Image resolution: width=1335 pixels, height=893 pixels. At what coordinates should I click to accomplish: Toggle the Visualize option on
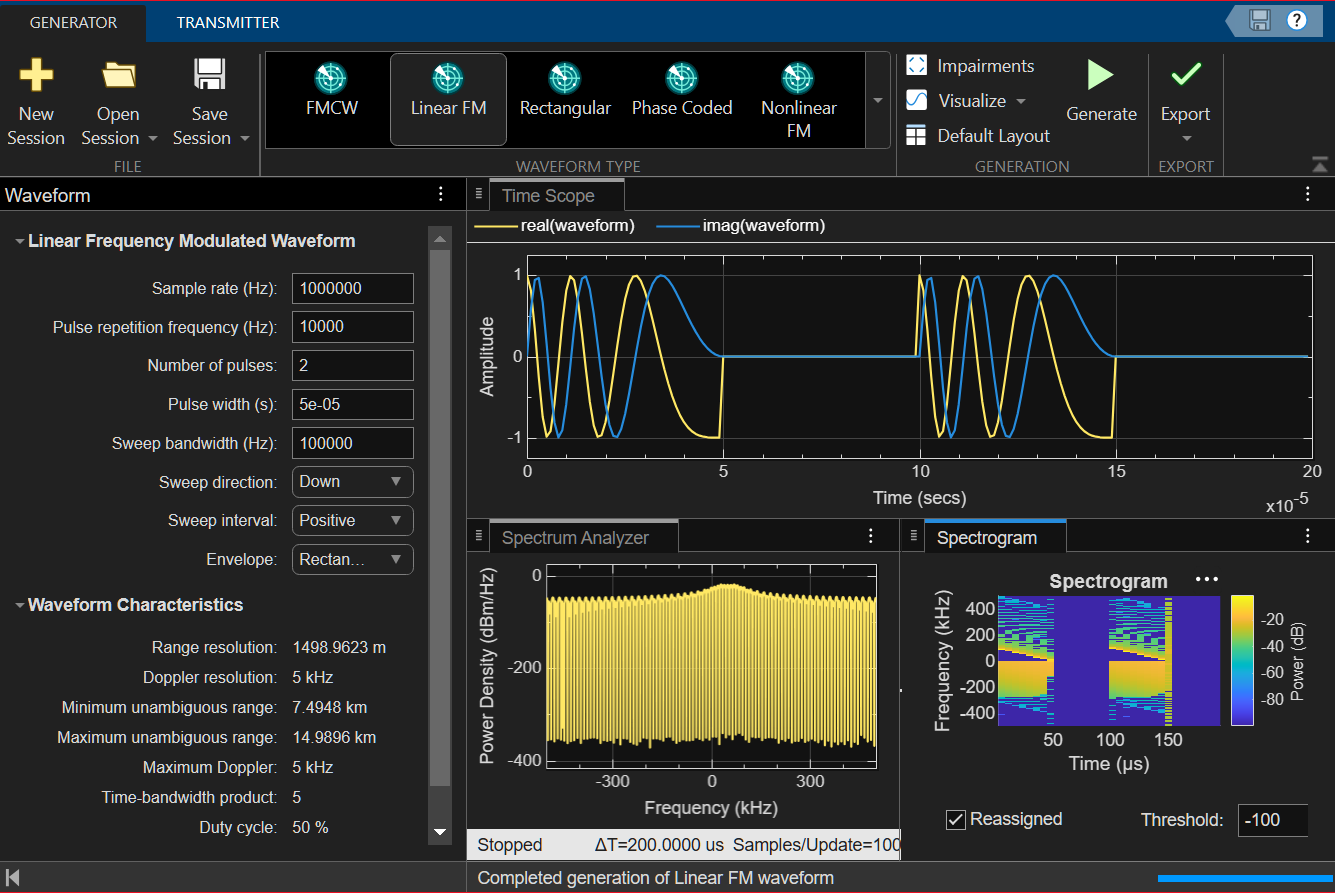pyautogui.click(x=916, y=100)
